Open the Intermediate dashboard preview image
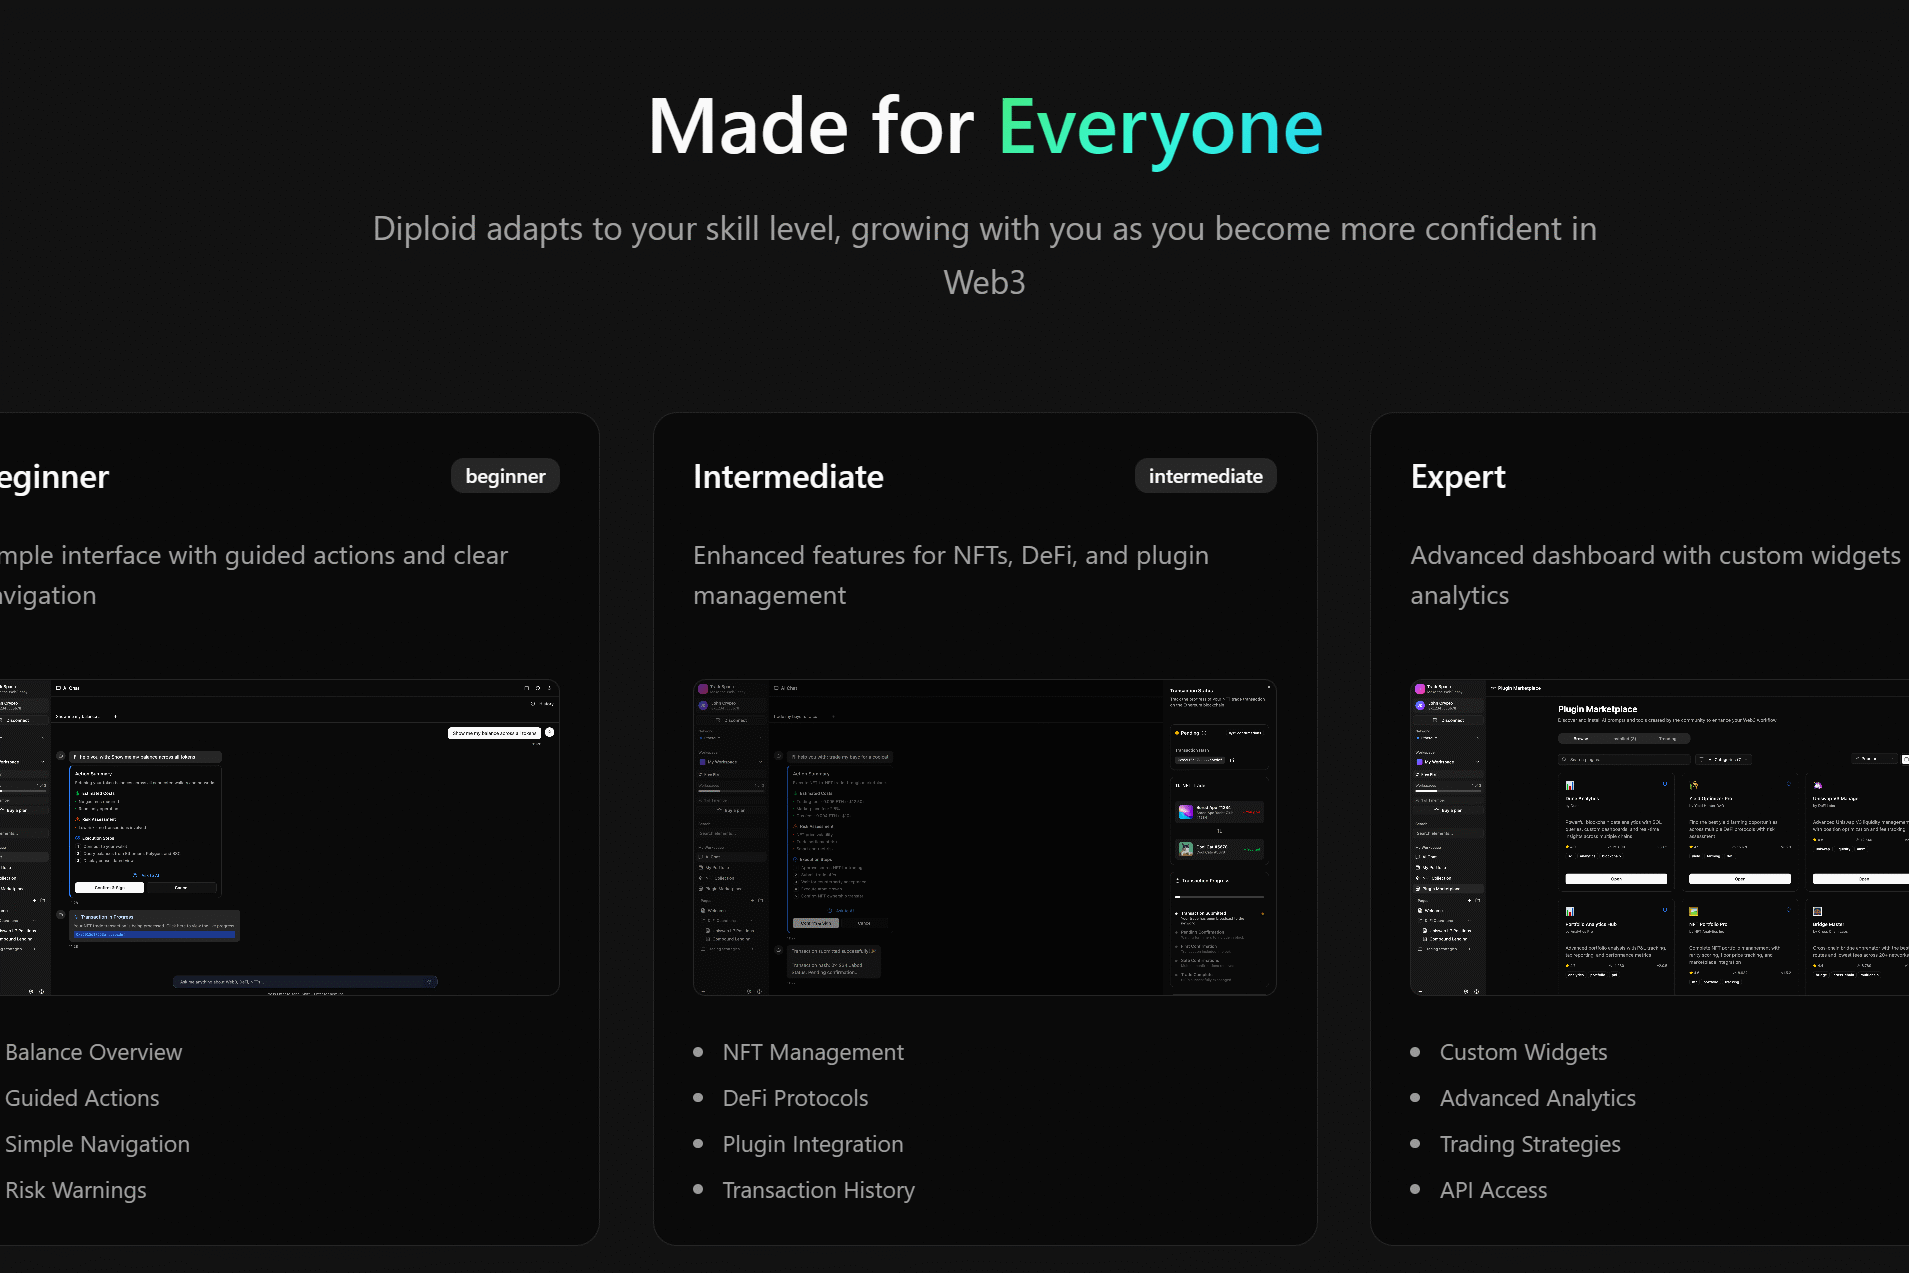Image resolution: width=1909 pixels, height=1273 pixels. [984, 837]
